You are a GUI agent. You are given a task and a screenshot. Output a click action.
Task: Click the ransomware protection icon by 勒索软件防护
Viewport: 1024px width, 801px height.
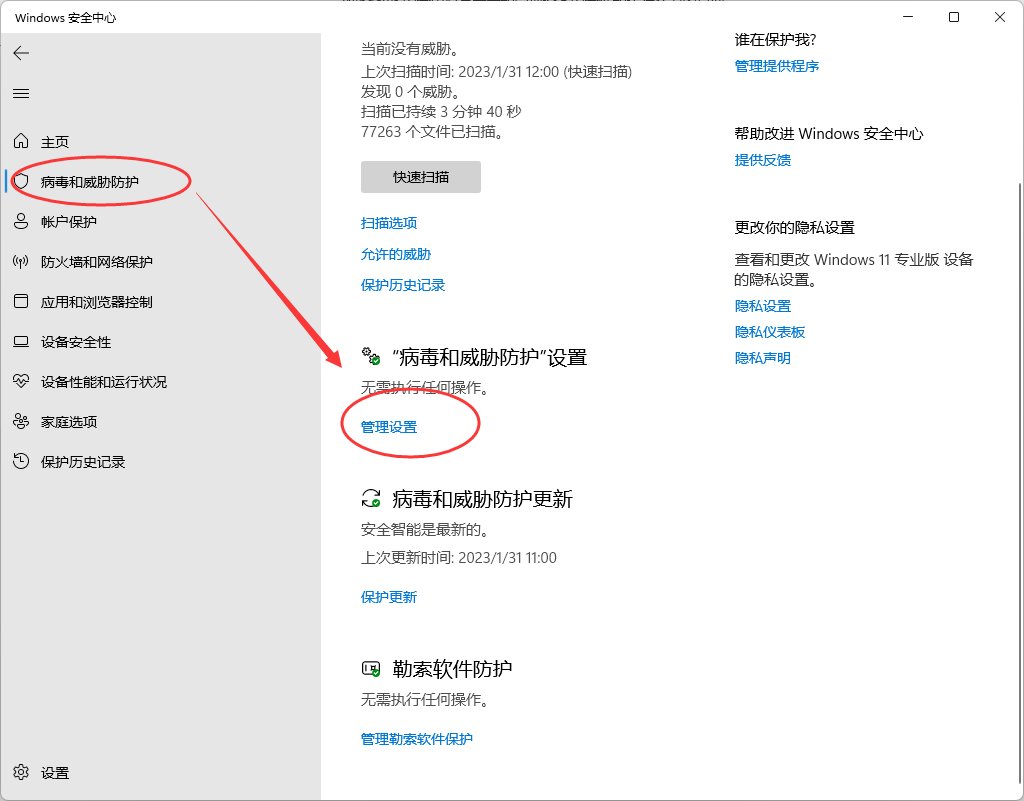click(x=371, y=668)
